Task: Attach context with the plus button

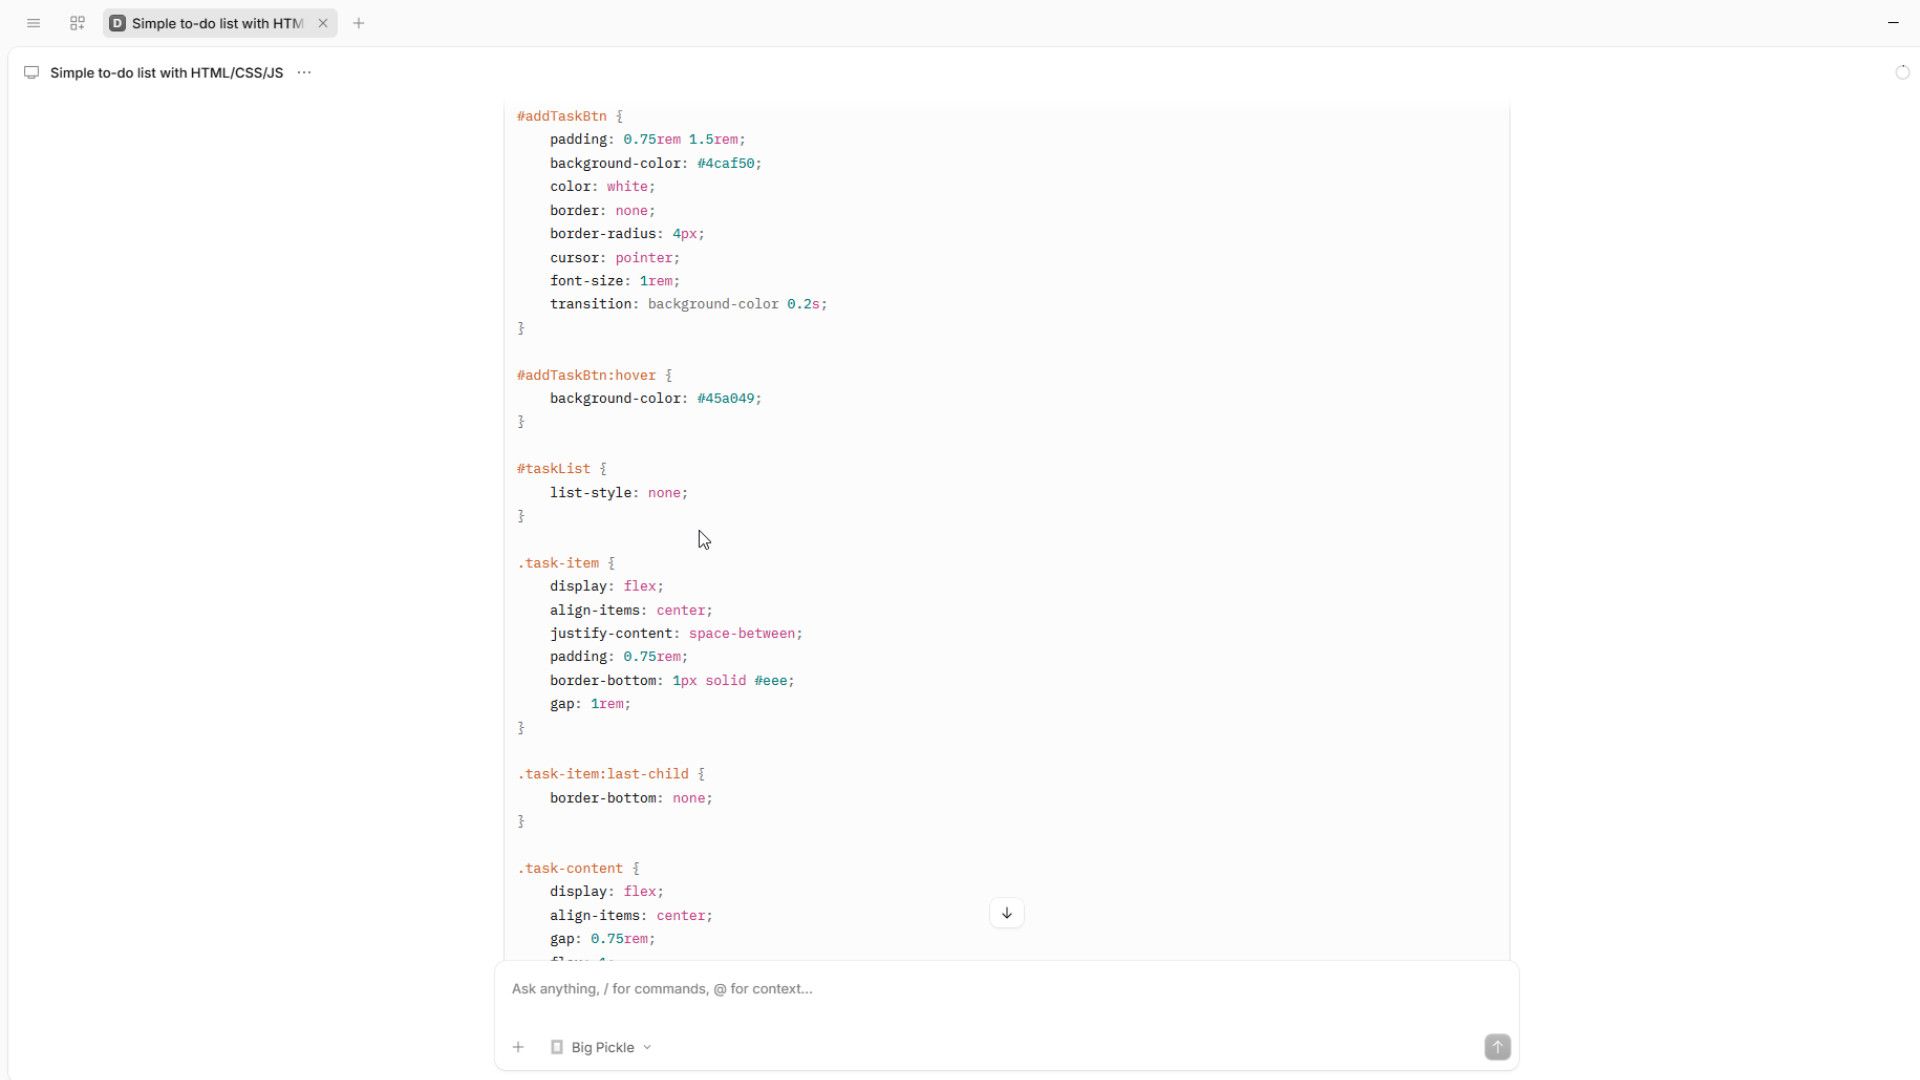Action: pos(518,1047)
